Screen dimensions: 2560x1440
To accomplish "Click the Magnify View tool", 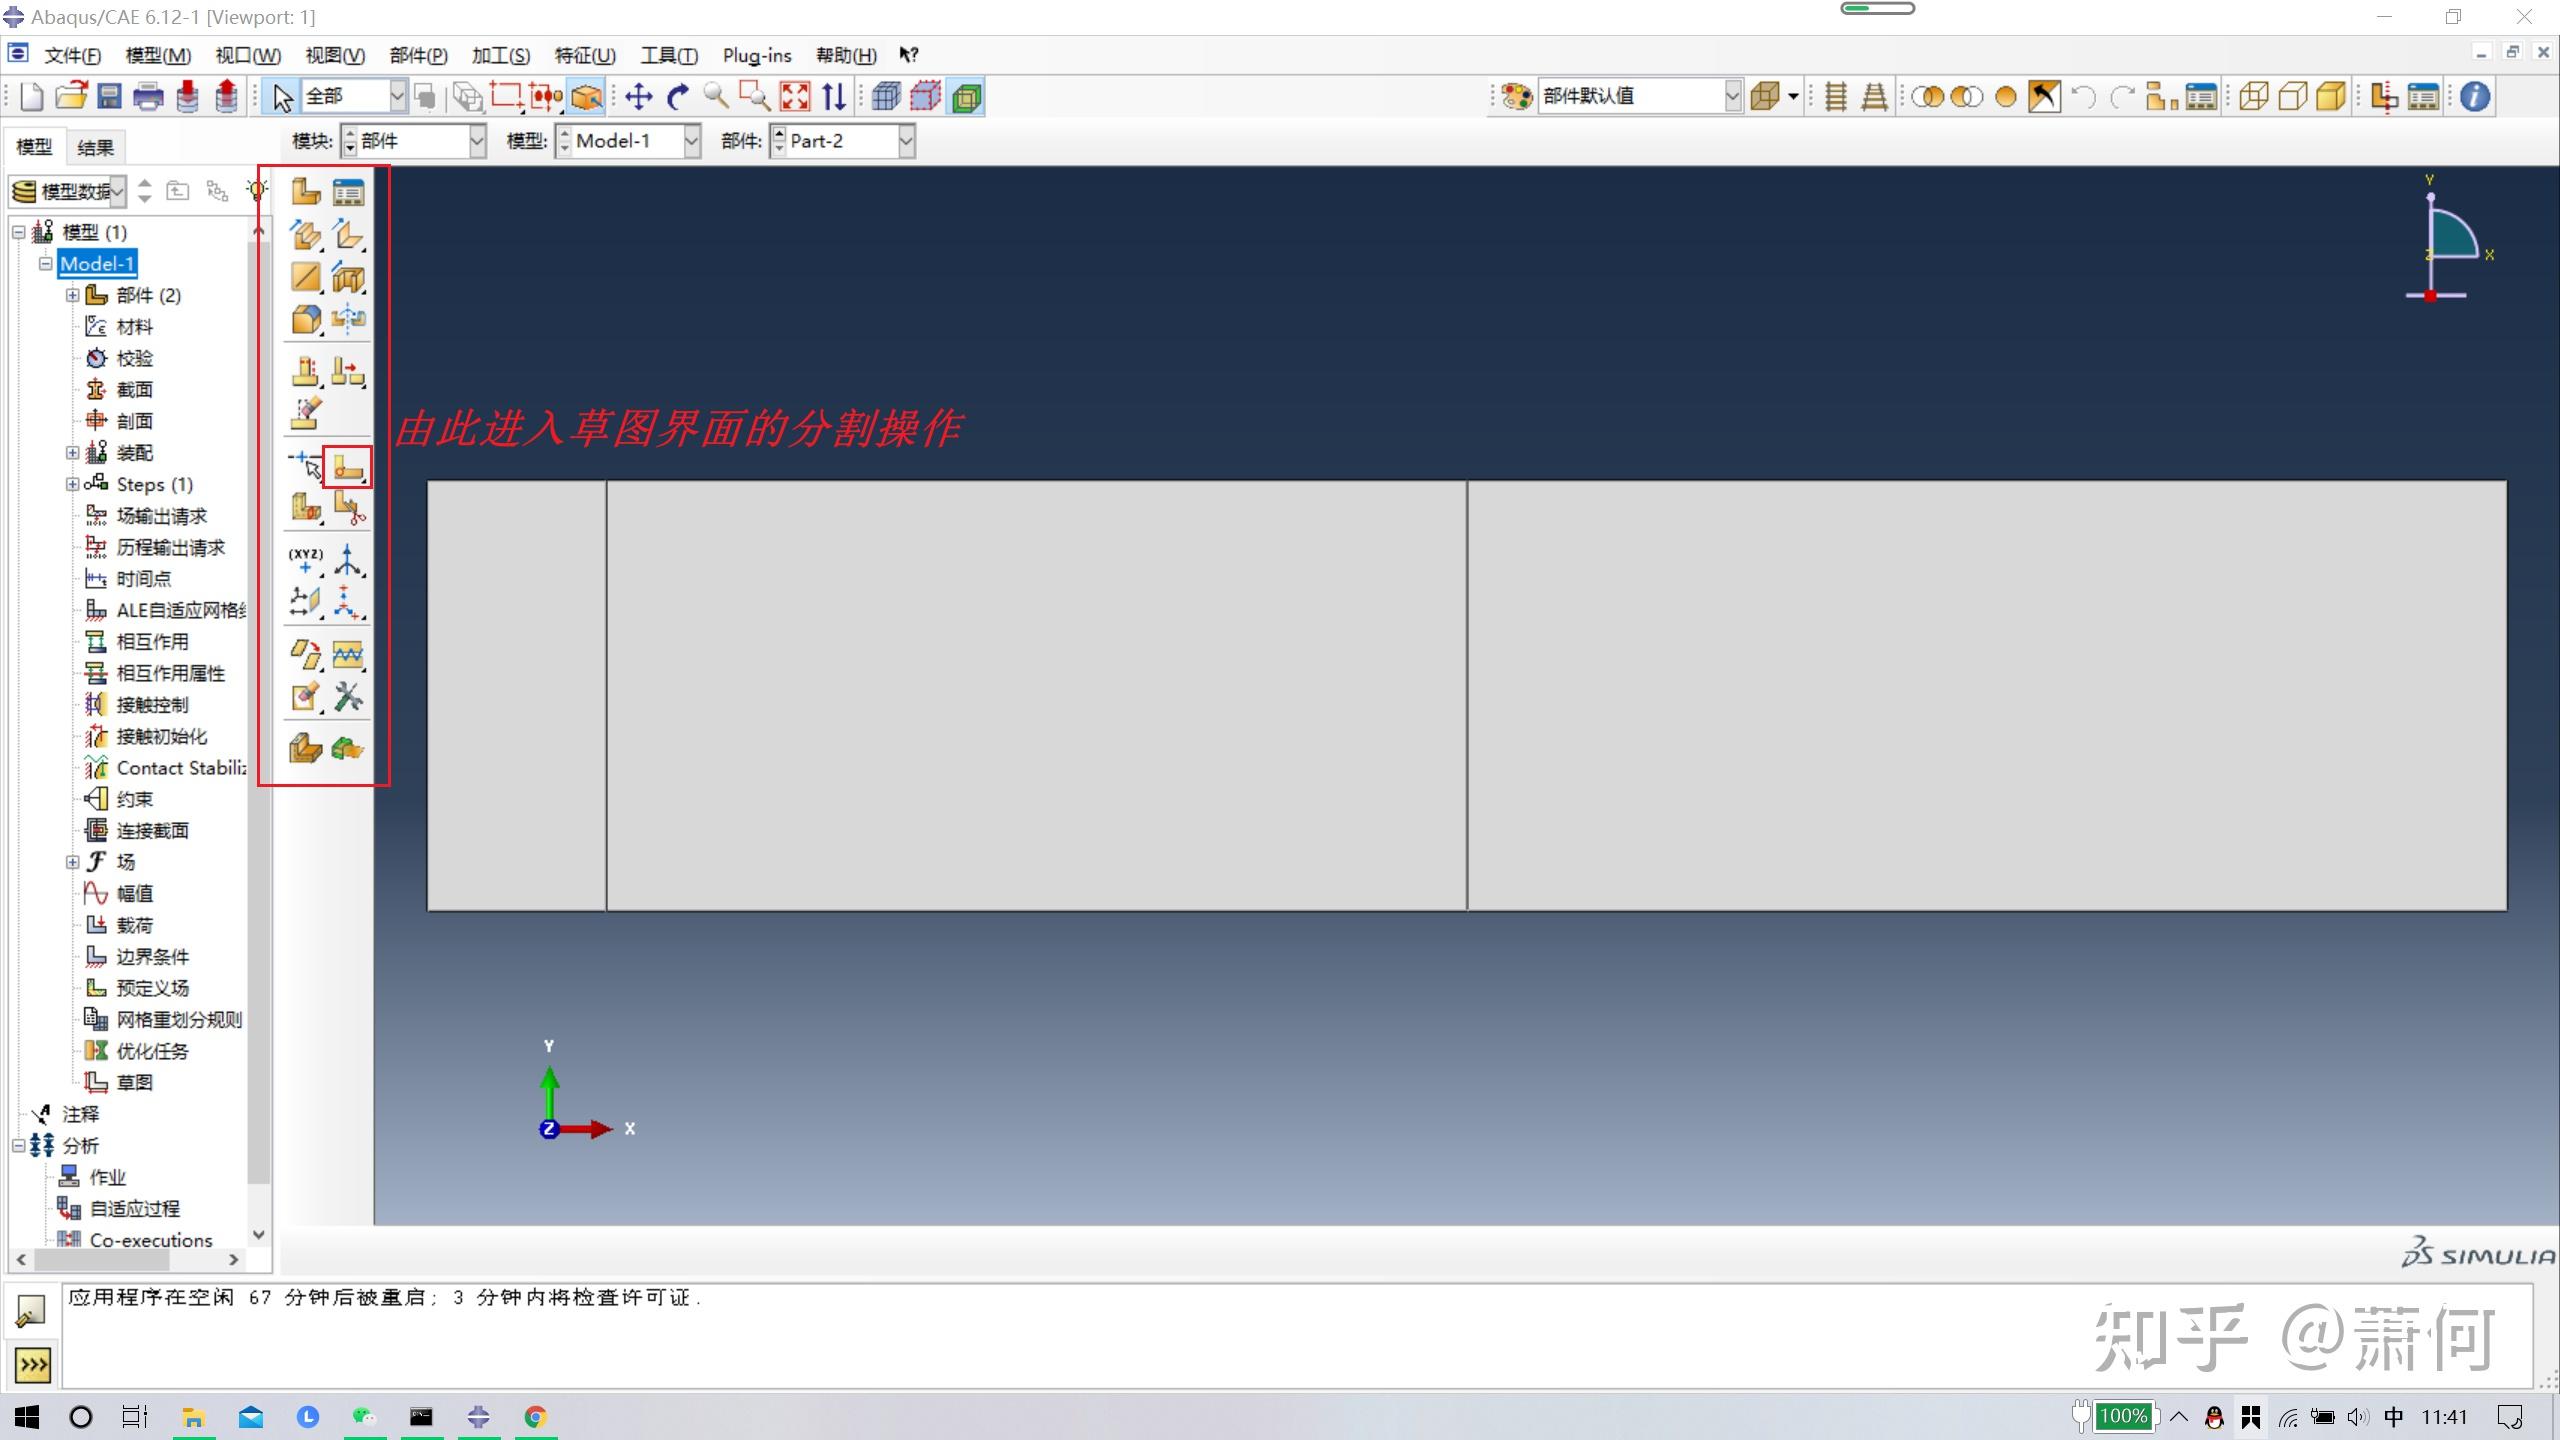I will click(x=716, y=97).
